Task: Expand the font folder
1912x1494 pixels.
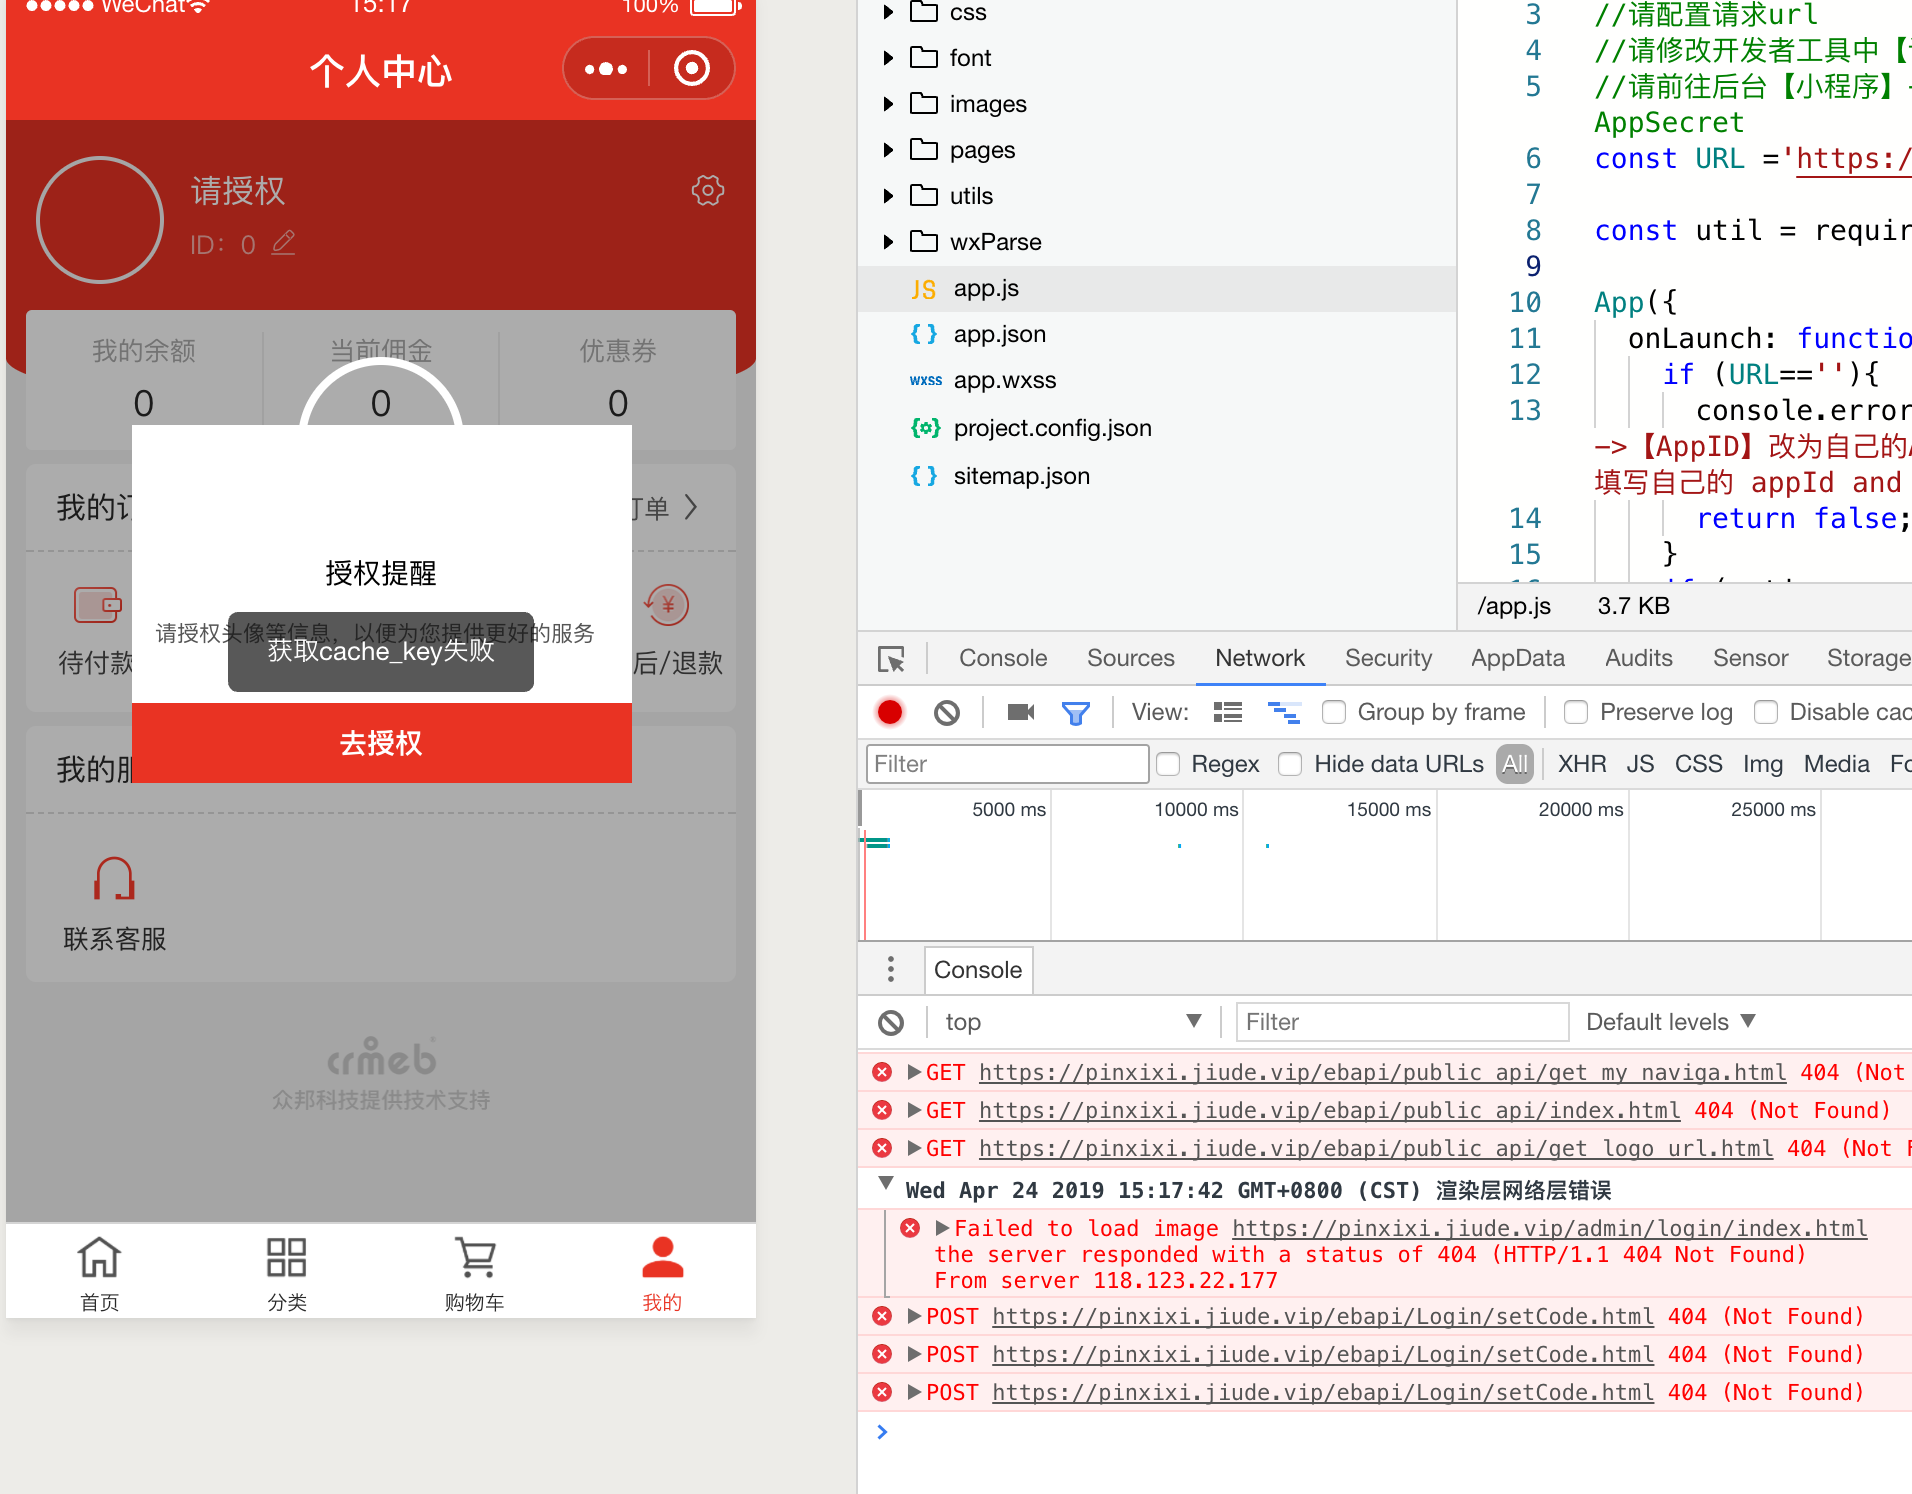Action: 888,58
